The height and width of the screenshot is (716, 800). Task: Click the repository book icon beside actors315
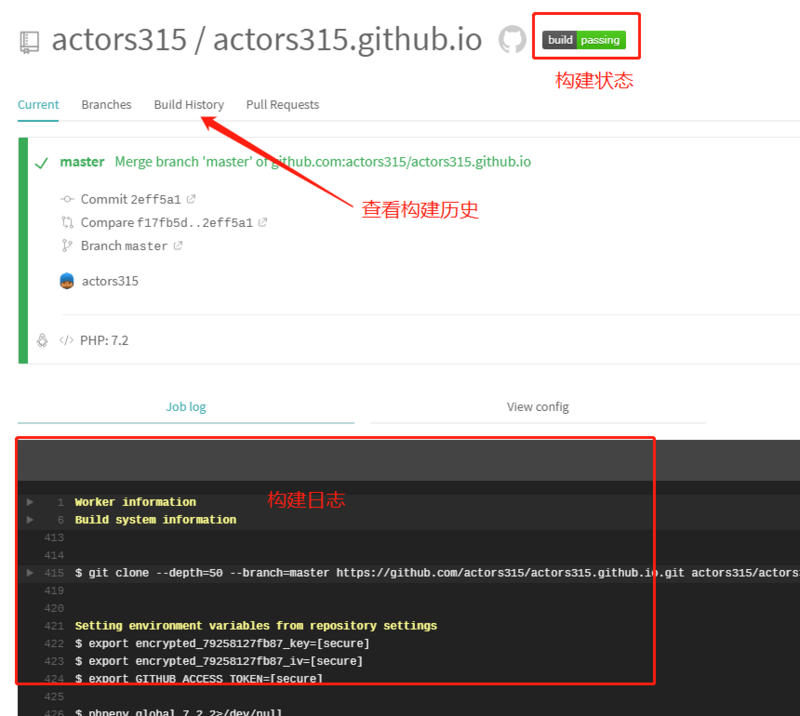click(x=29, y=42)
